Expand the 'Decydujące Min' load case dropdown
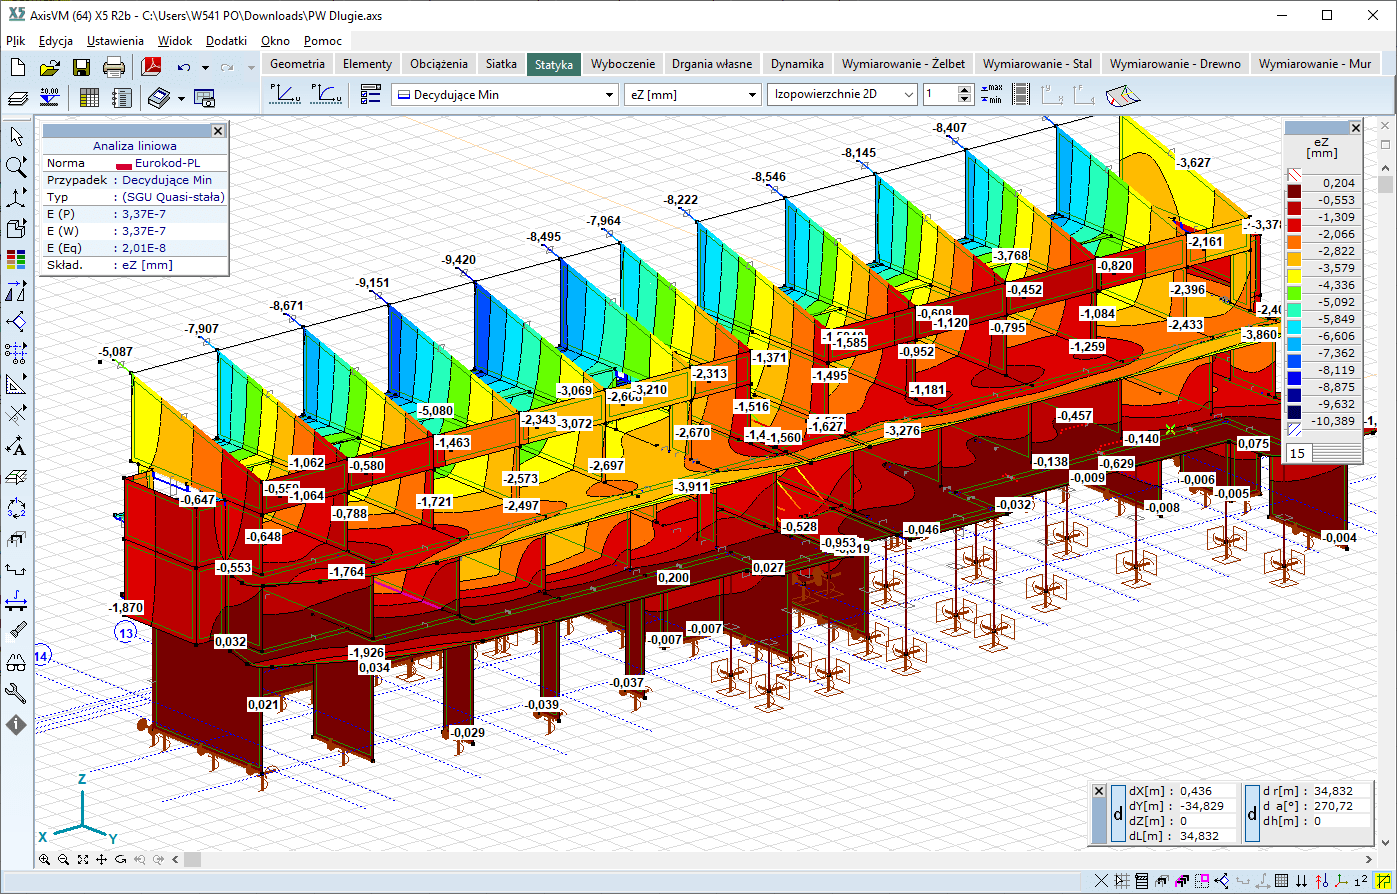 [609, 95]
